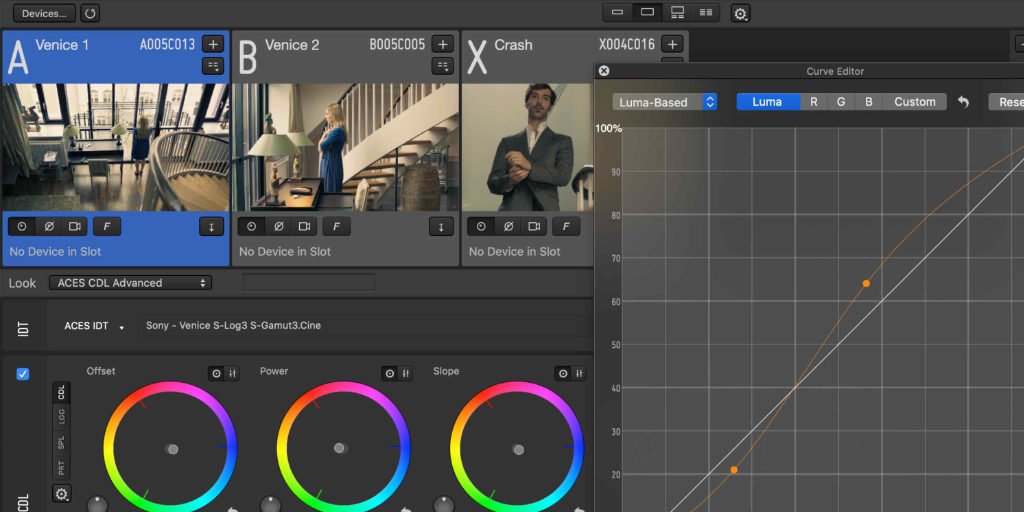Select the R curve tab
1024x512 pixels.
(814, 102)
